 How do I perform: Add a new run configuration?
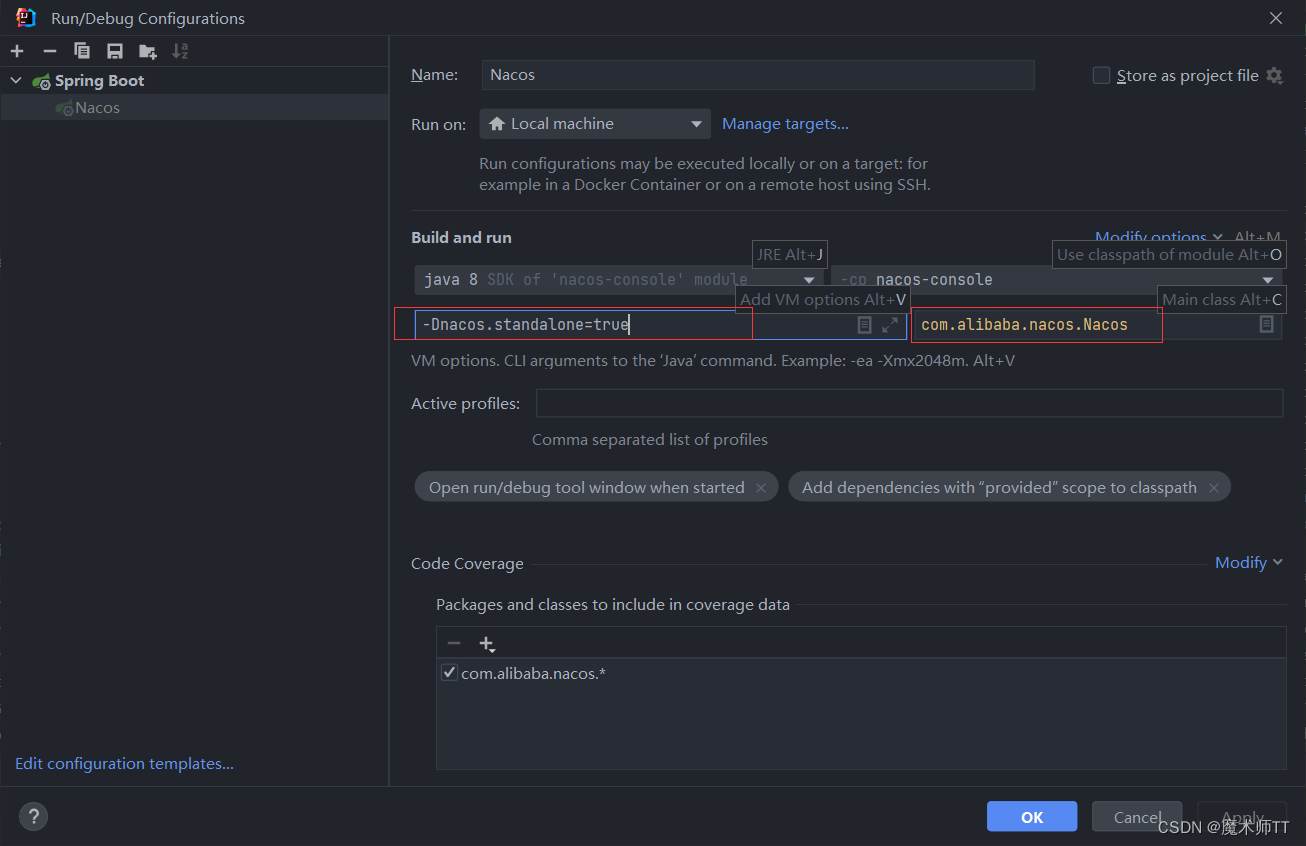[17, 51]
